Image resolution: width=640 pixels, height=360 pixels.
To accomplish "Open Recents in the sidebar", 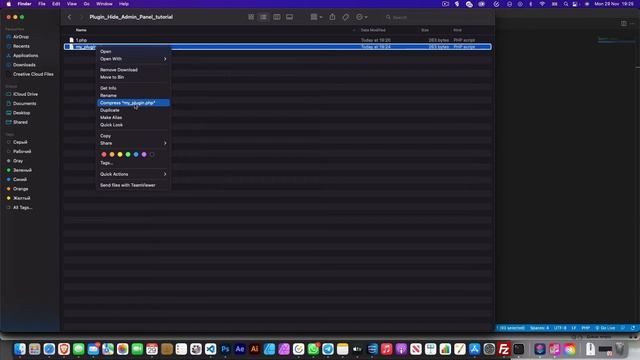I will click(x=21, y=46).
